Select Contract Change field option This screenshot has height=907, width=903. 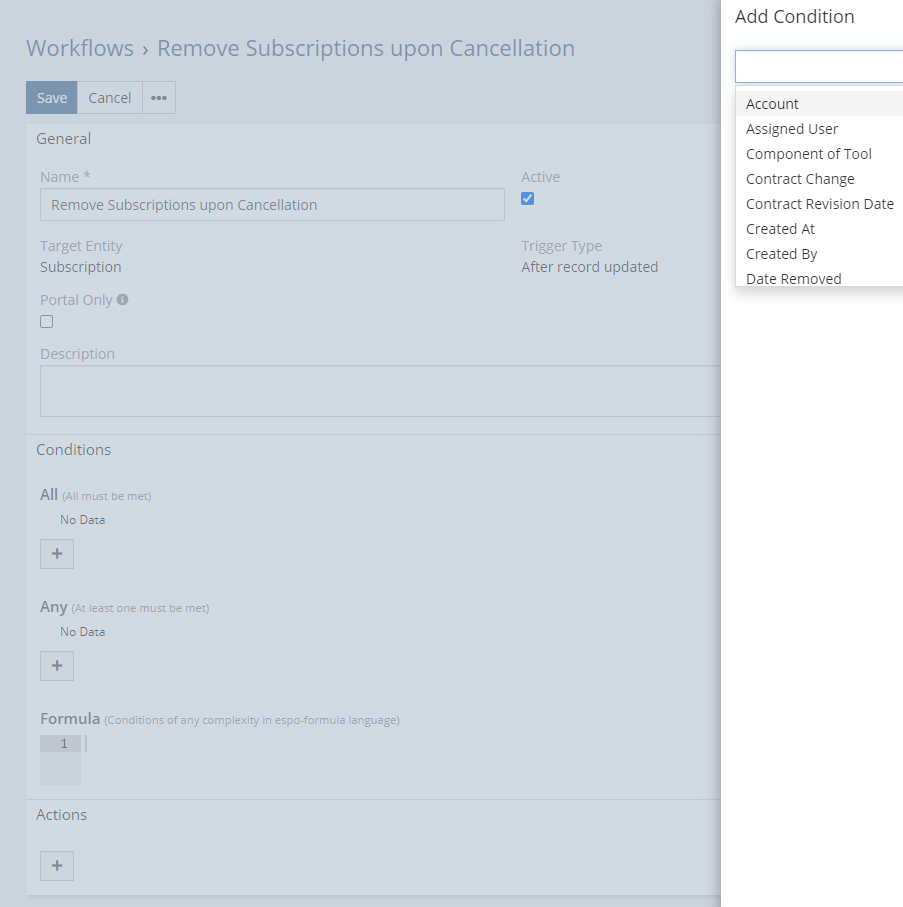point(800,179)
